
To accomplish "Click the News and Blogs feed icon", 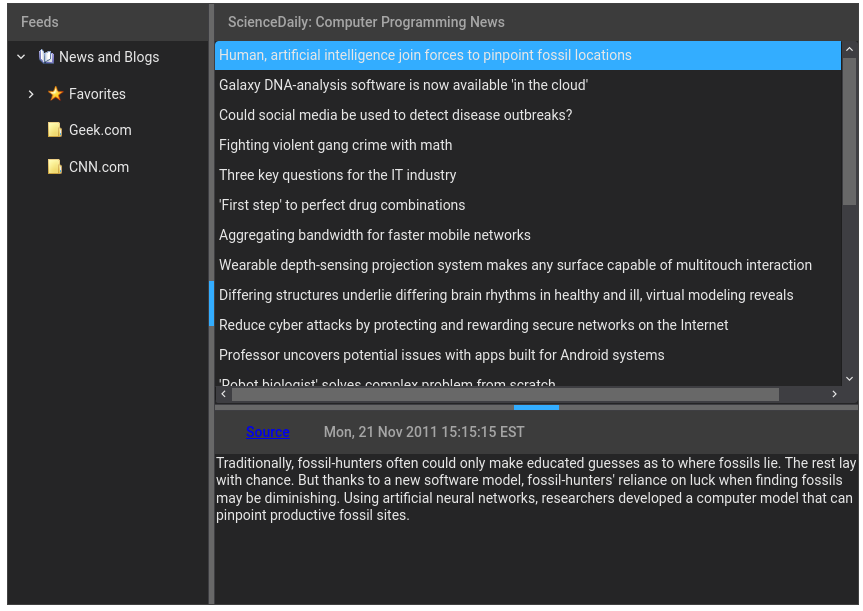I will pos(46,57).
